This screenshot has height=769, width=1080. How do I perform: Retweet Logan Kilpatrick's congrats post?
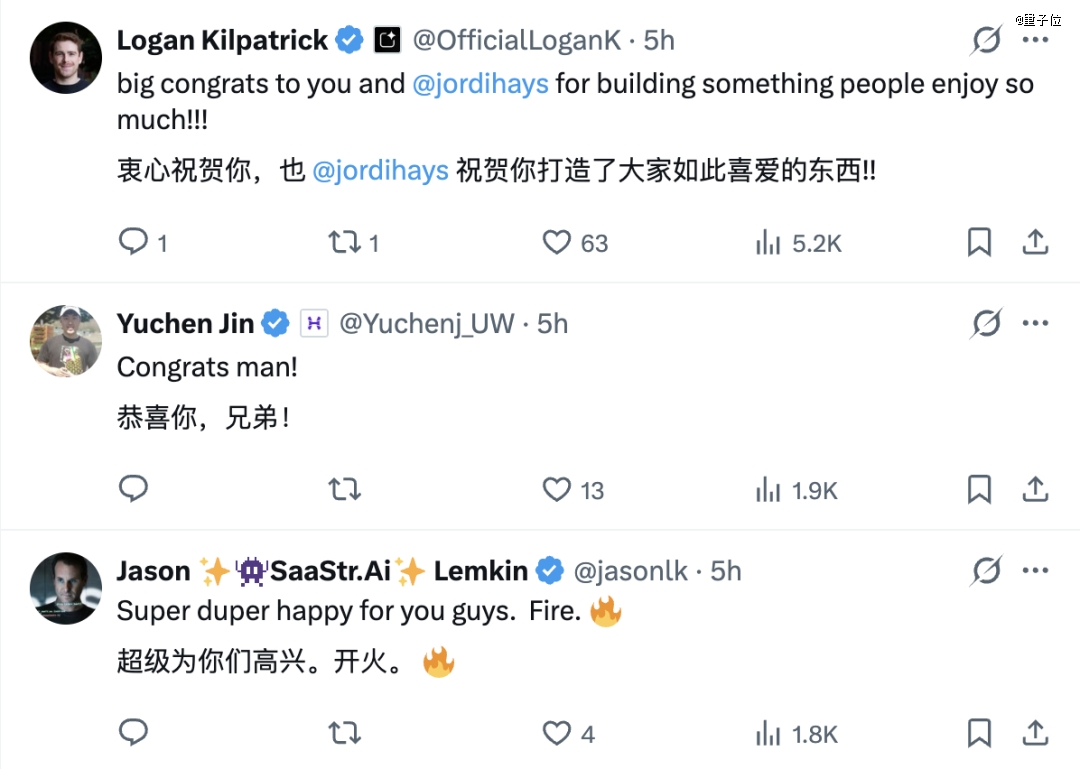coord(344,242)
